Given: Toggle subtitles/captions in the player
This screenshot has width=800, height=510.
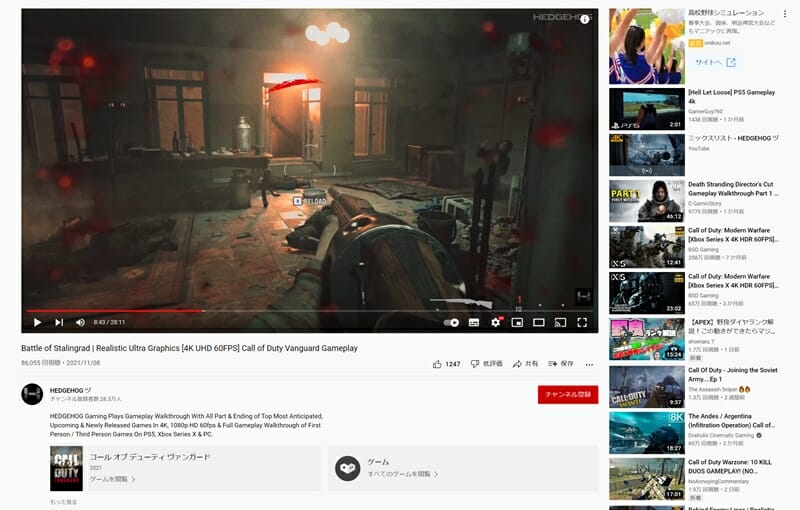Looking at the screenshot, I should coord(474,322).
